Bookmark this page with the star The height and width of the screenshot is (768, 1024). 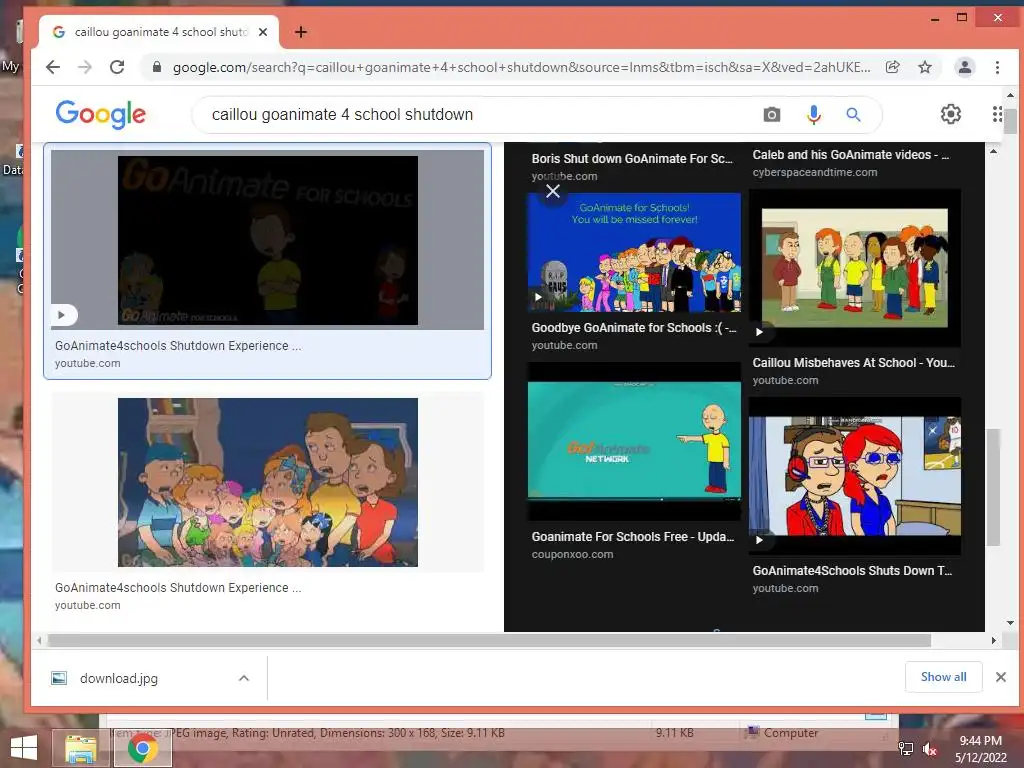[925, 67]
